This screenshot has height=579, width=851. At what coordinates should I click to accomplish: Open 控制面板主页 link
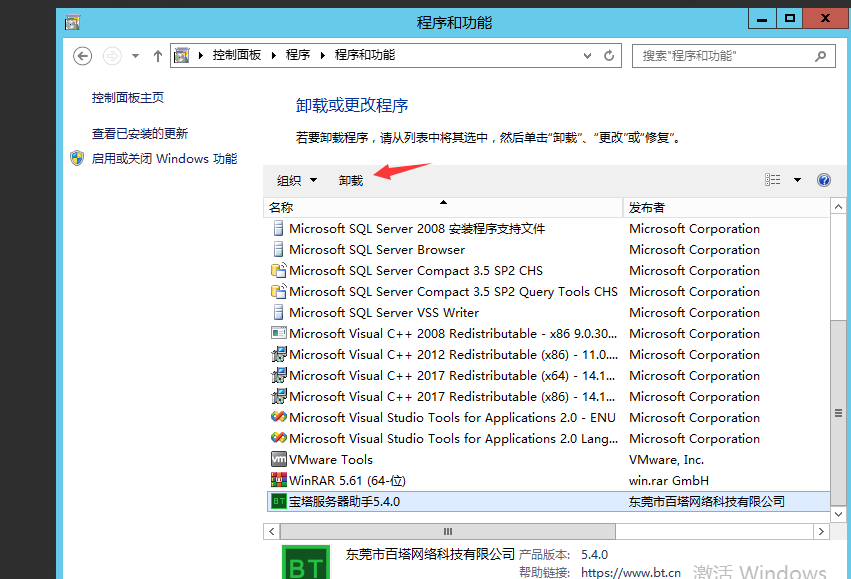coord(128,98)
